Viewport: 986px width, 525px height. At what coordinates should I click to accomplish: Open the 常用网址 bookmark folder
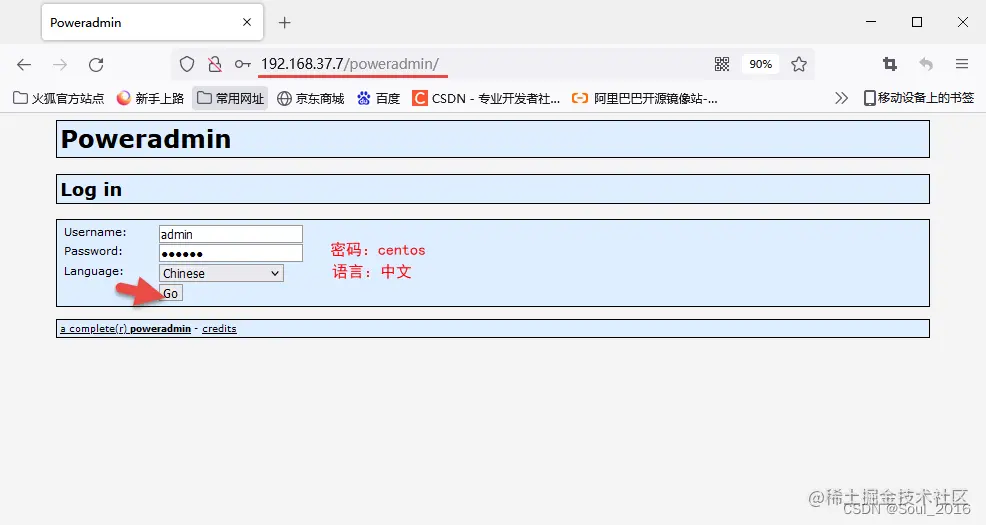pos(230,98)
